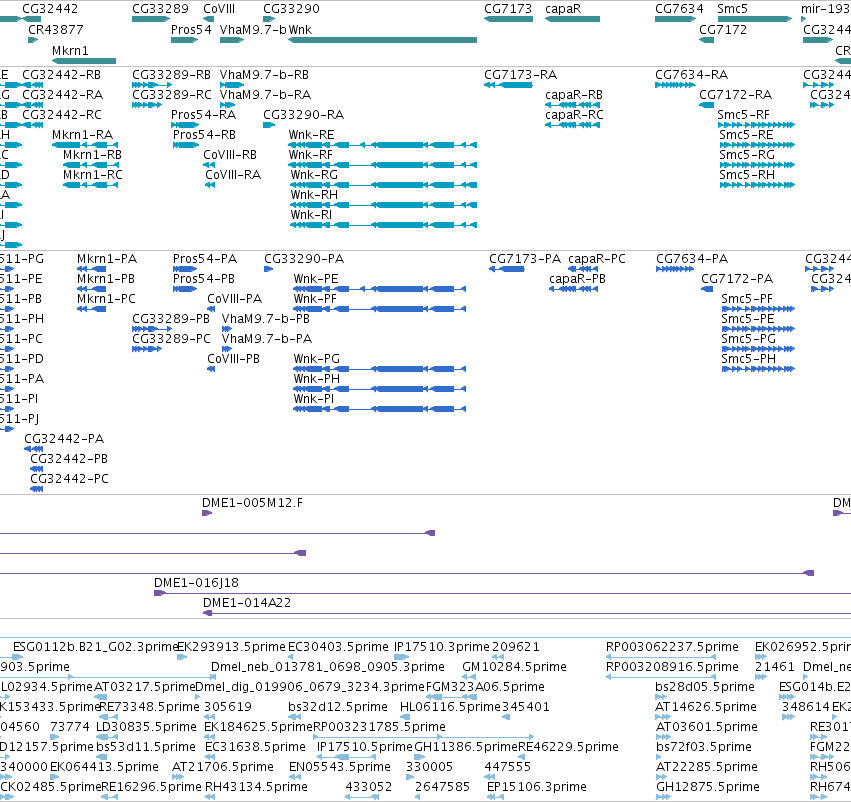Click the AT14626.5prime EST feature
This screenshot has height=802, width=851.
click(663, 717)
